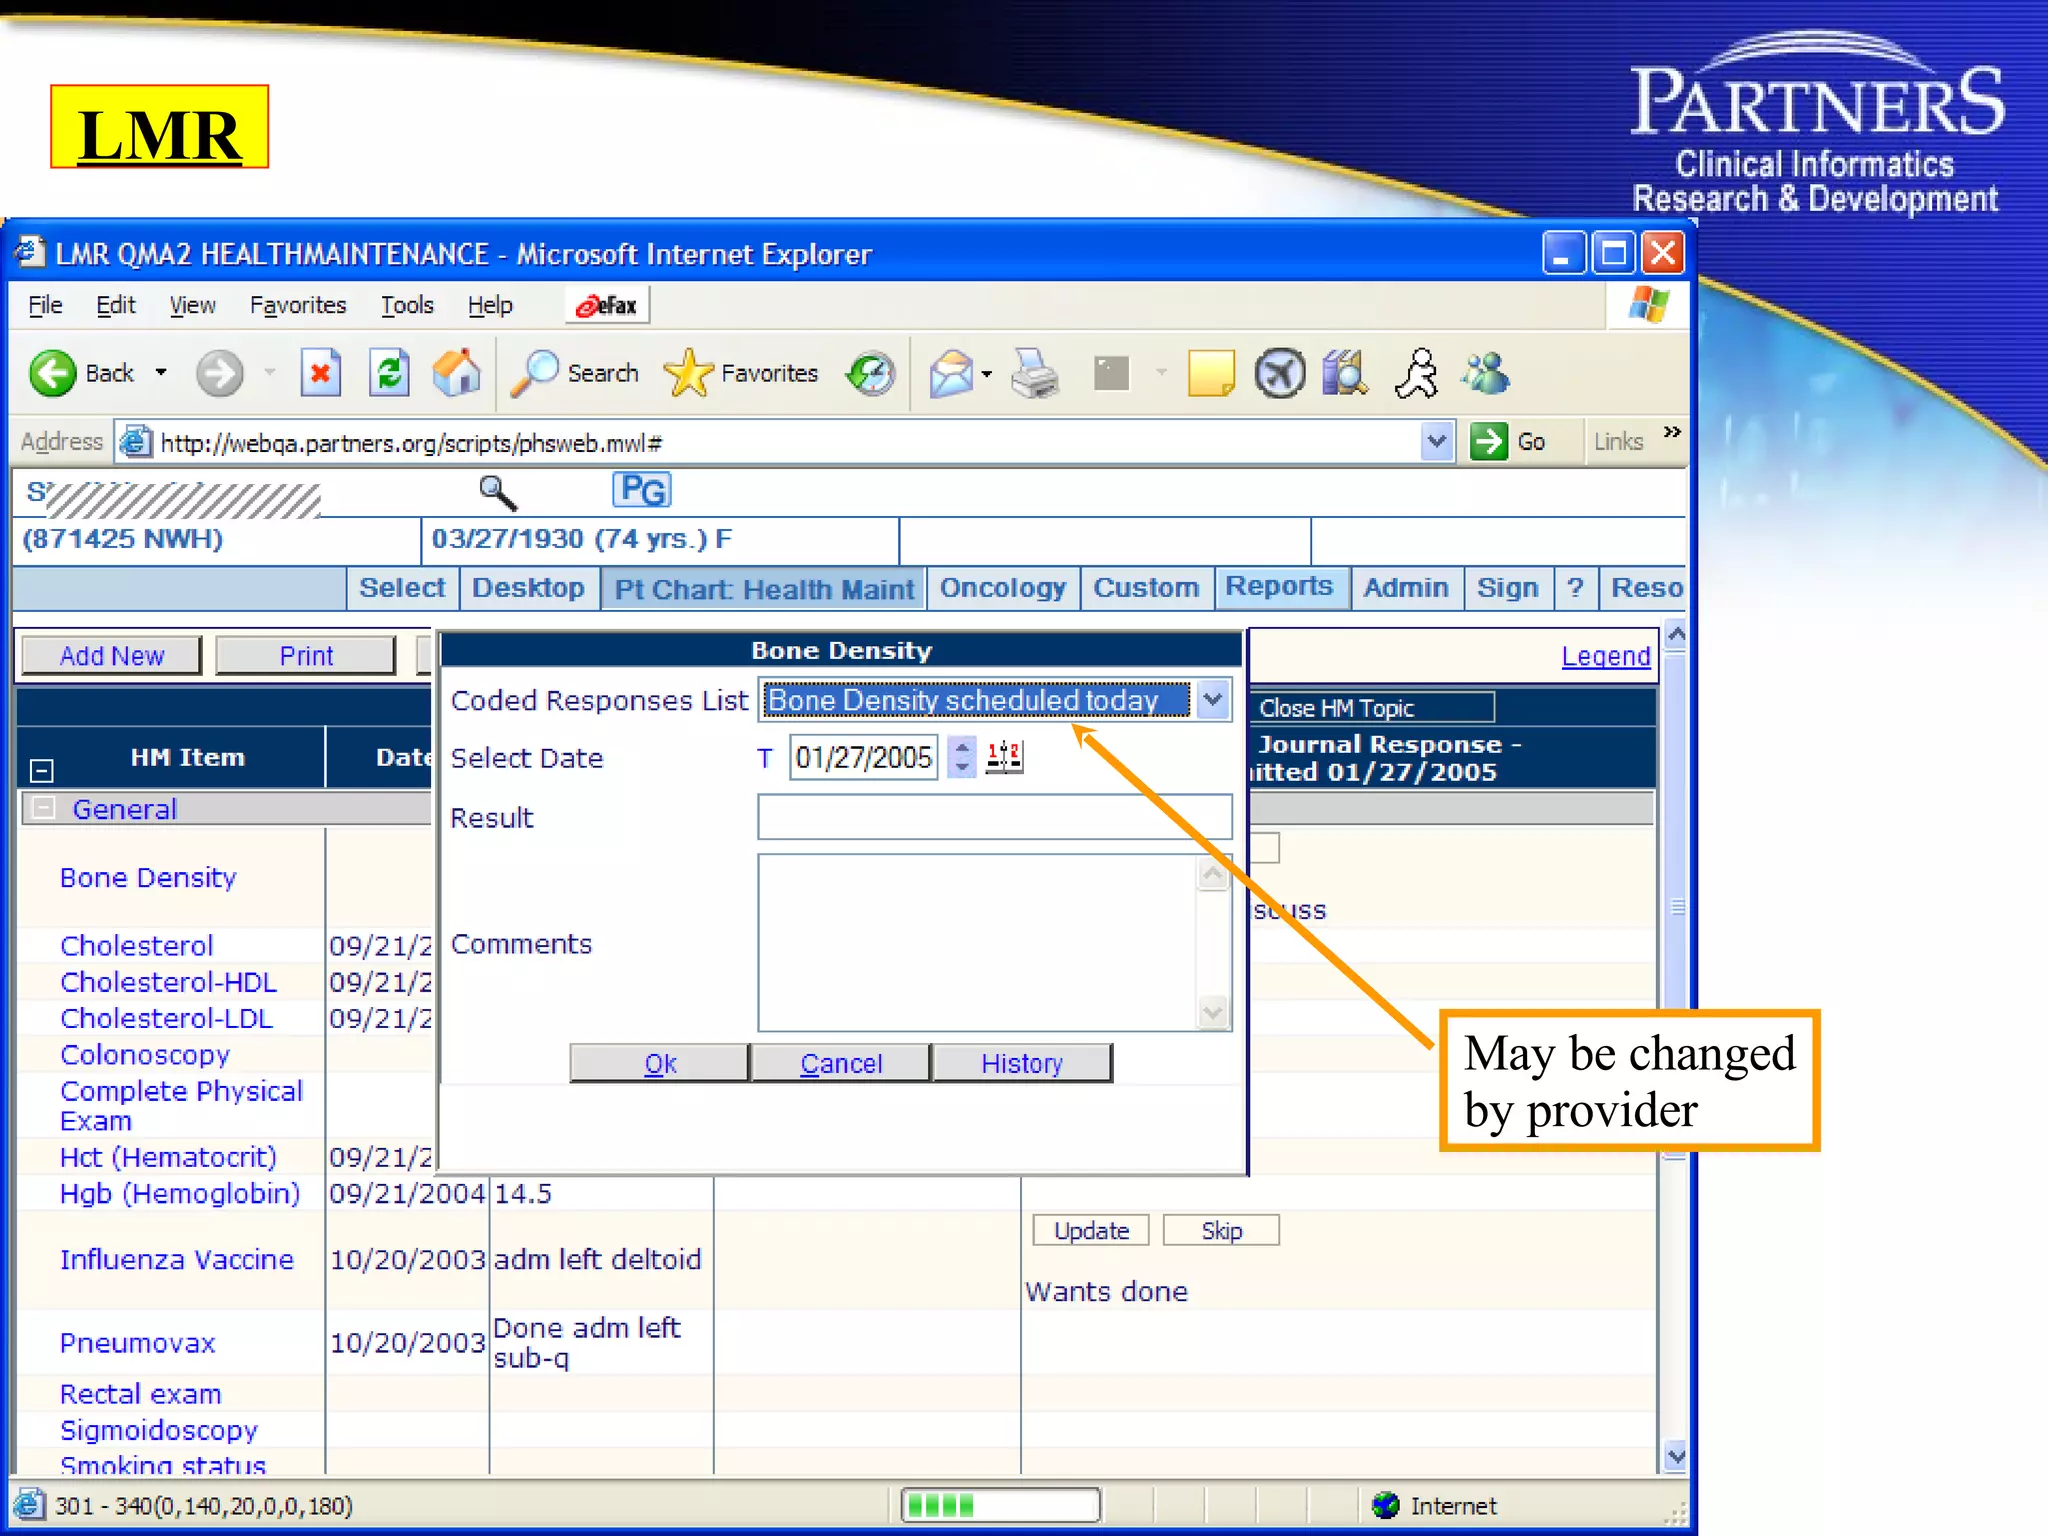Collapse all HM Items minus box
The height and width of the screenshot is (1536, 2048).
pos(41,770)
